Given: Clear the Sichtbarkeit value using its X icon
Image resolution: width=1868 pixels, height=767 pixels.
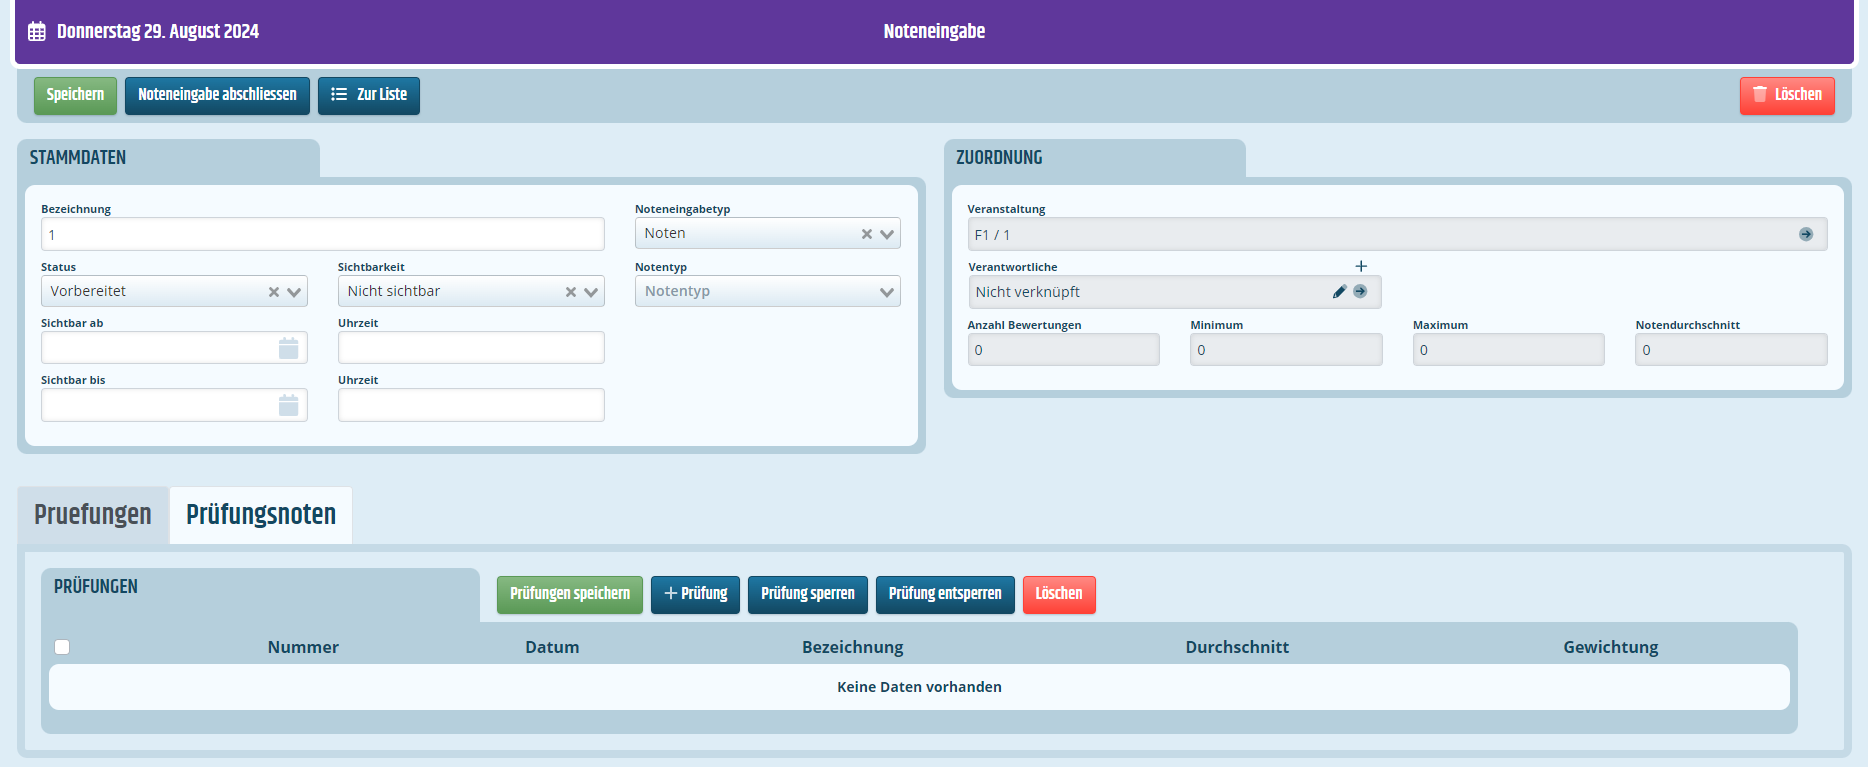Looking at the screenshot, I should click(571, 292).
